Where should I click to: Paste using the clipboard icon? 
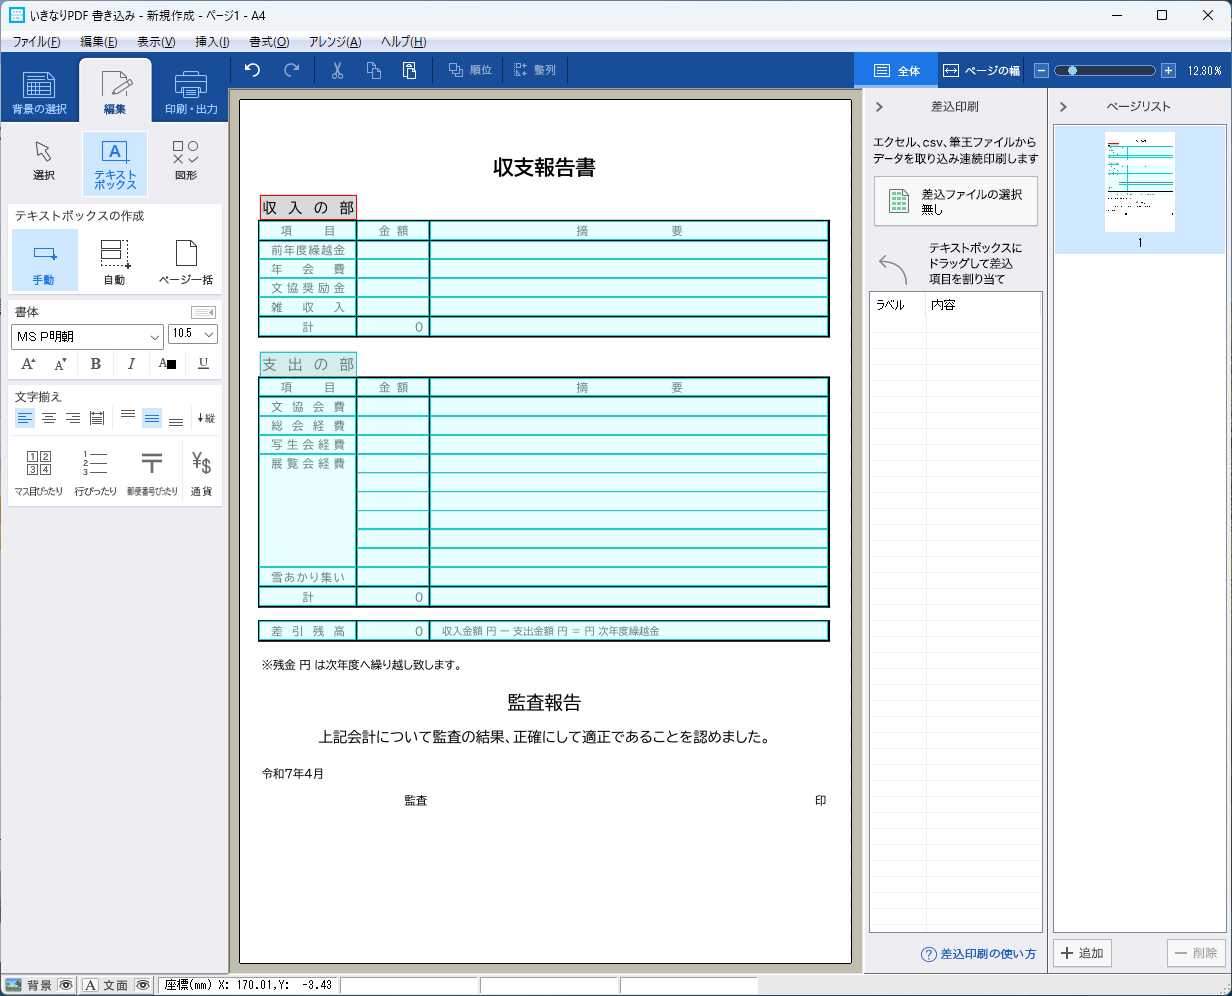(409, 70)
